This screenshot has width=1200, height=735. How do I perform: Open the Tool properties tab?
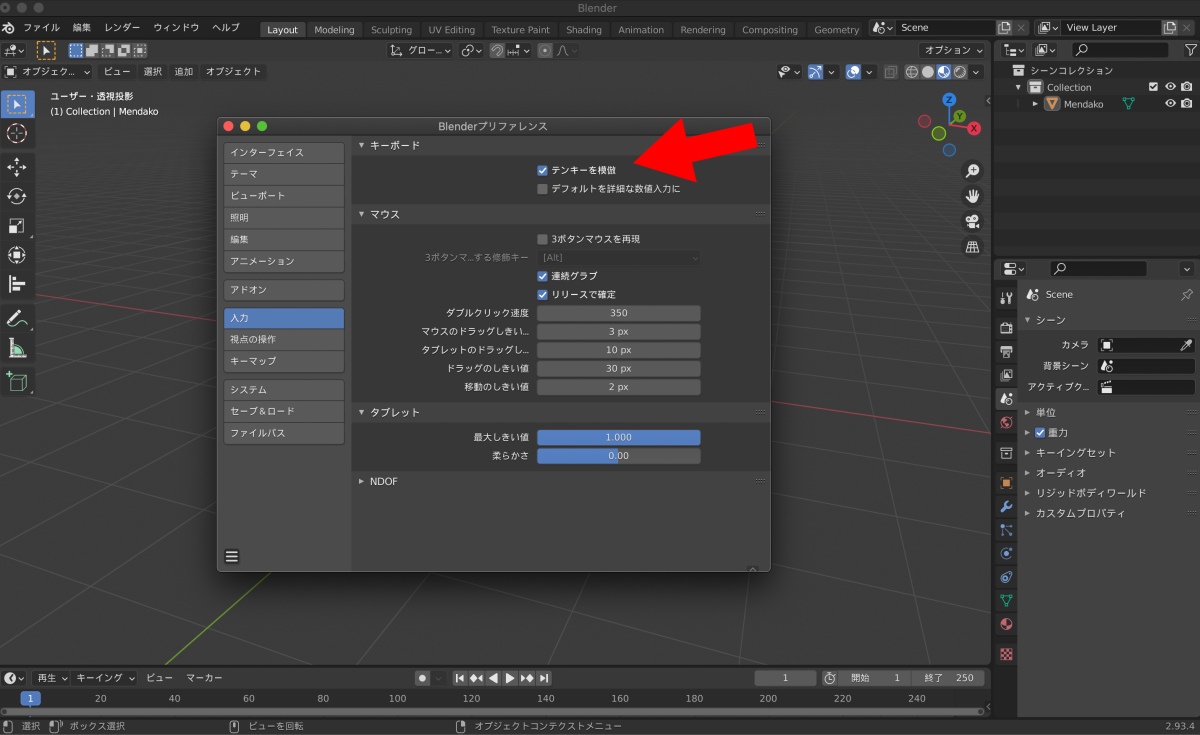click(x=1006, y=298)
